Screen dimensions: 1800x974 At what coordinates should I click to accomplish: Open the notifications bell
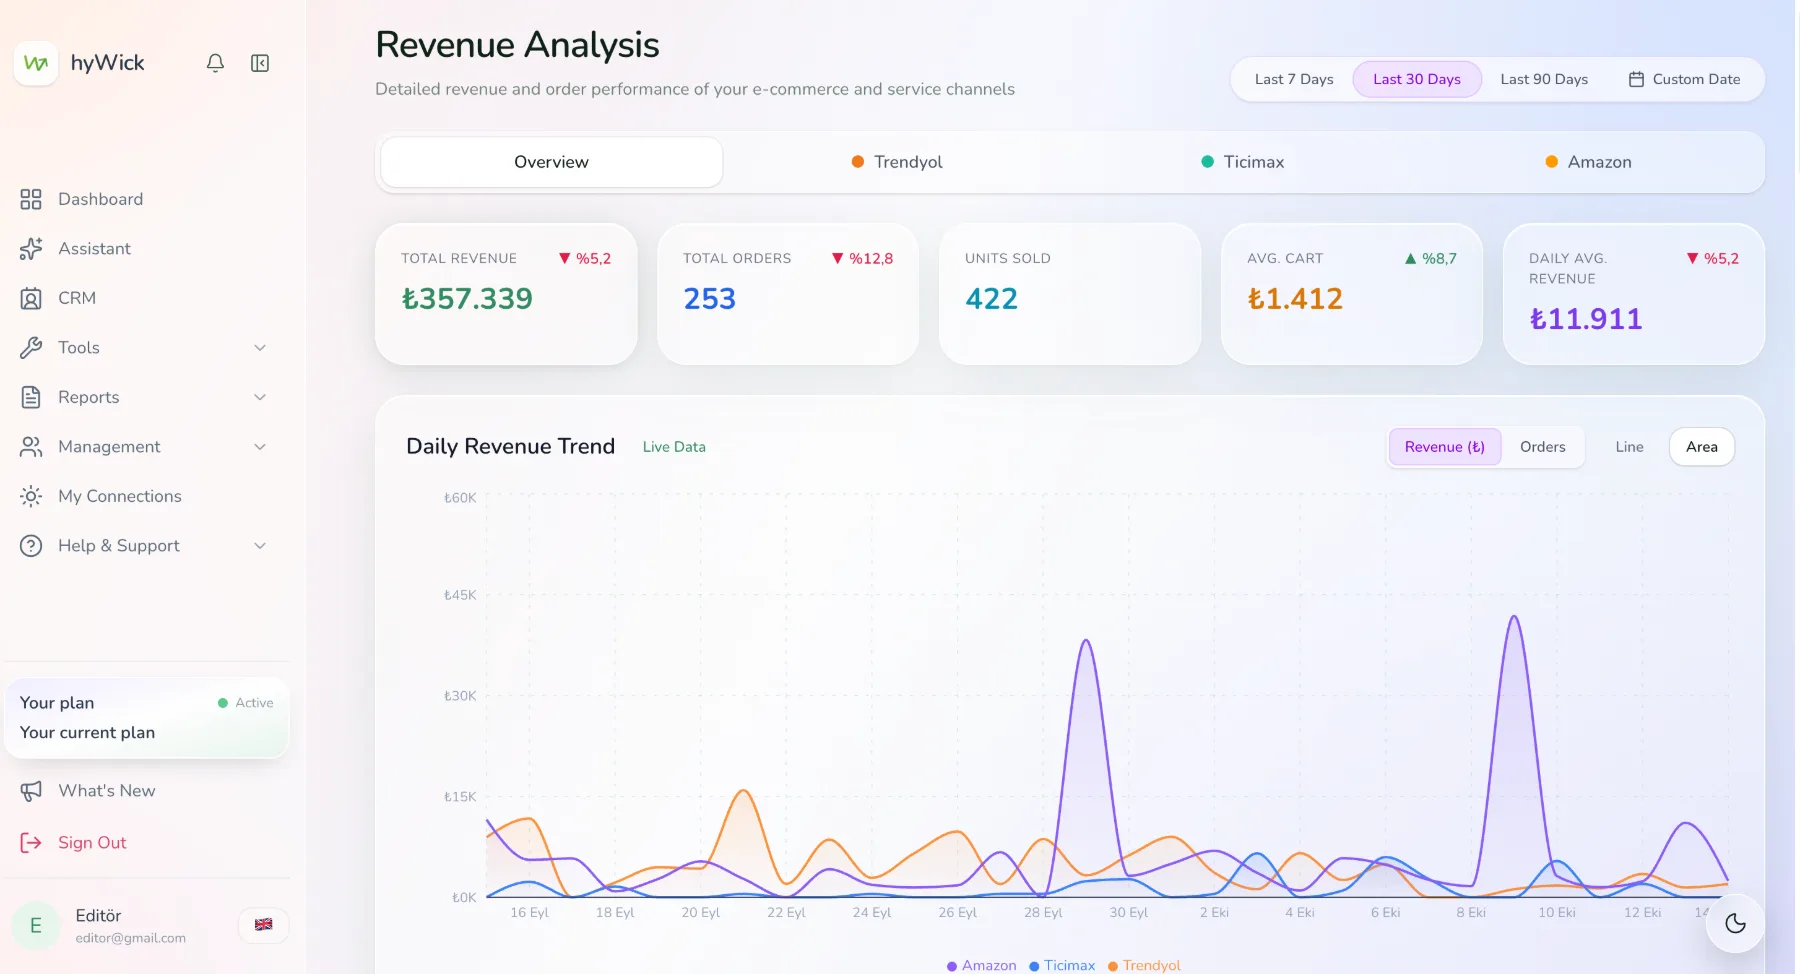click(x=215, y=63)
